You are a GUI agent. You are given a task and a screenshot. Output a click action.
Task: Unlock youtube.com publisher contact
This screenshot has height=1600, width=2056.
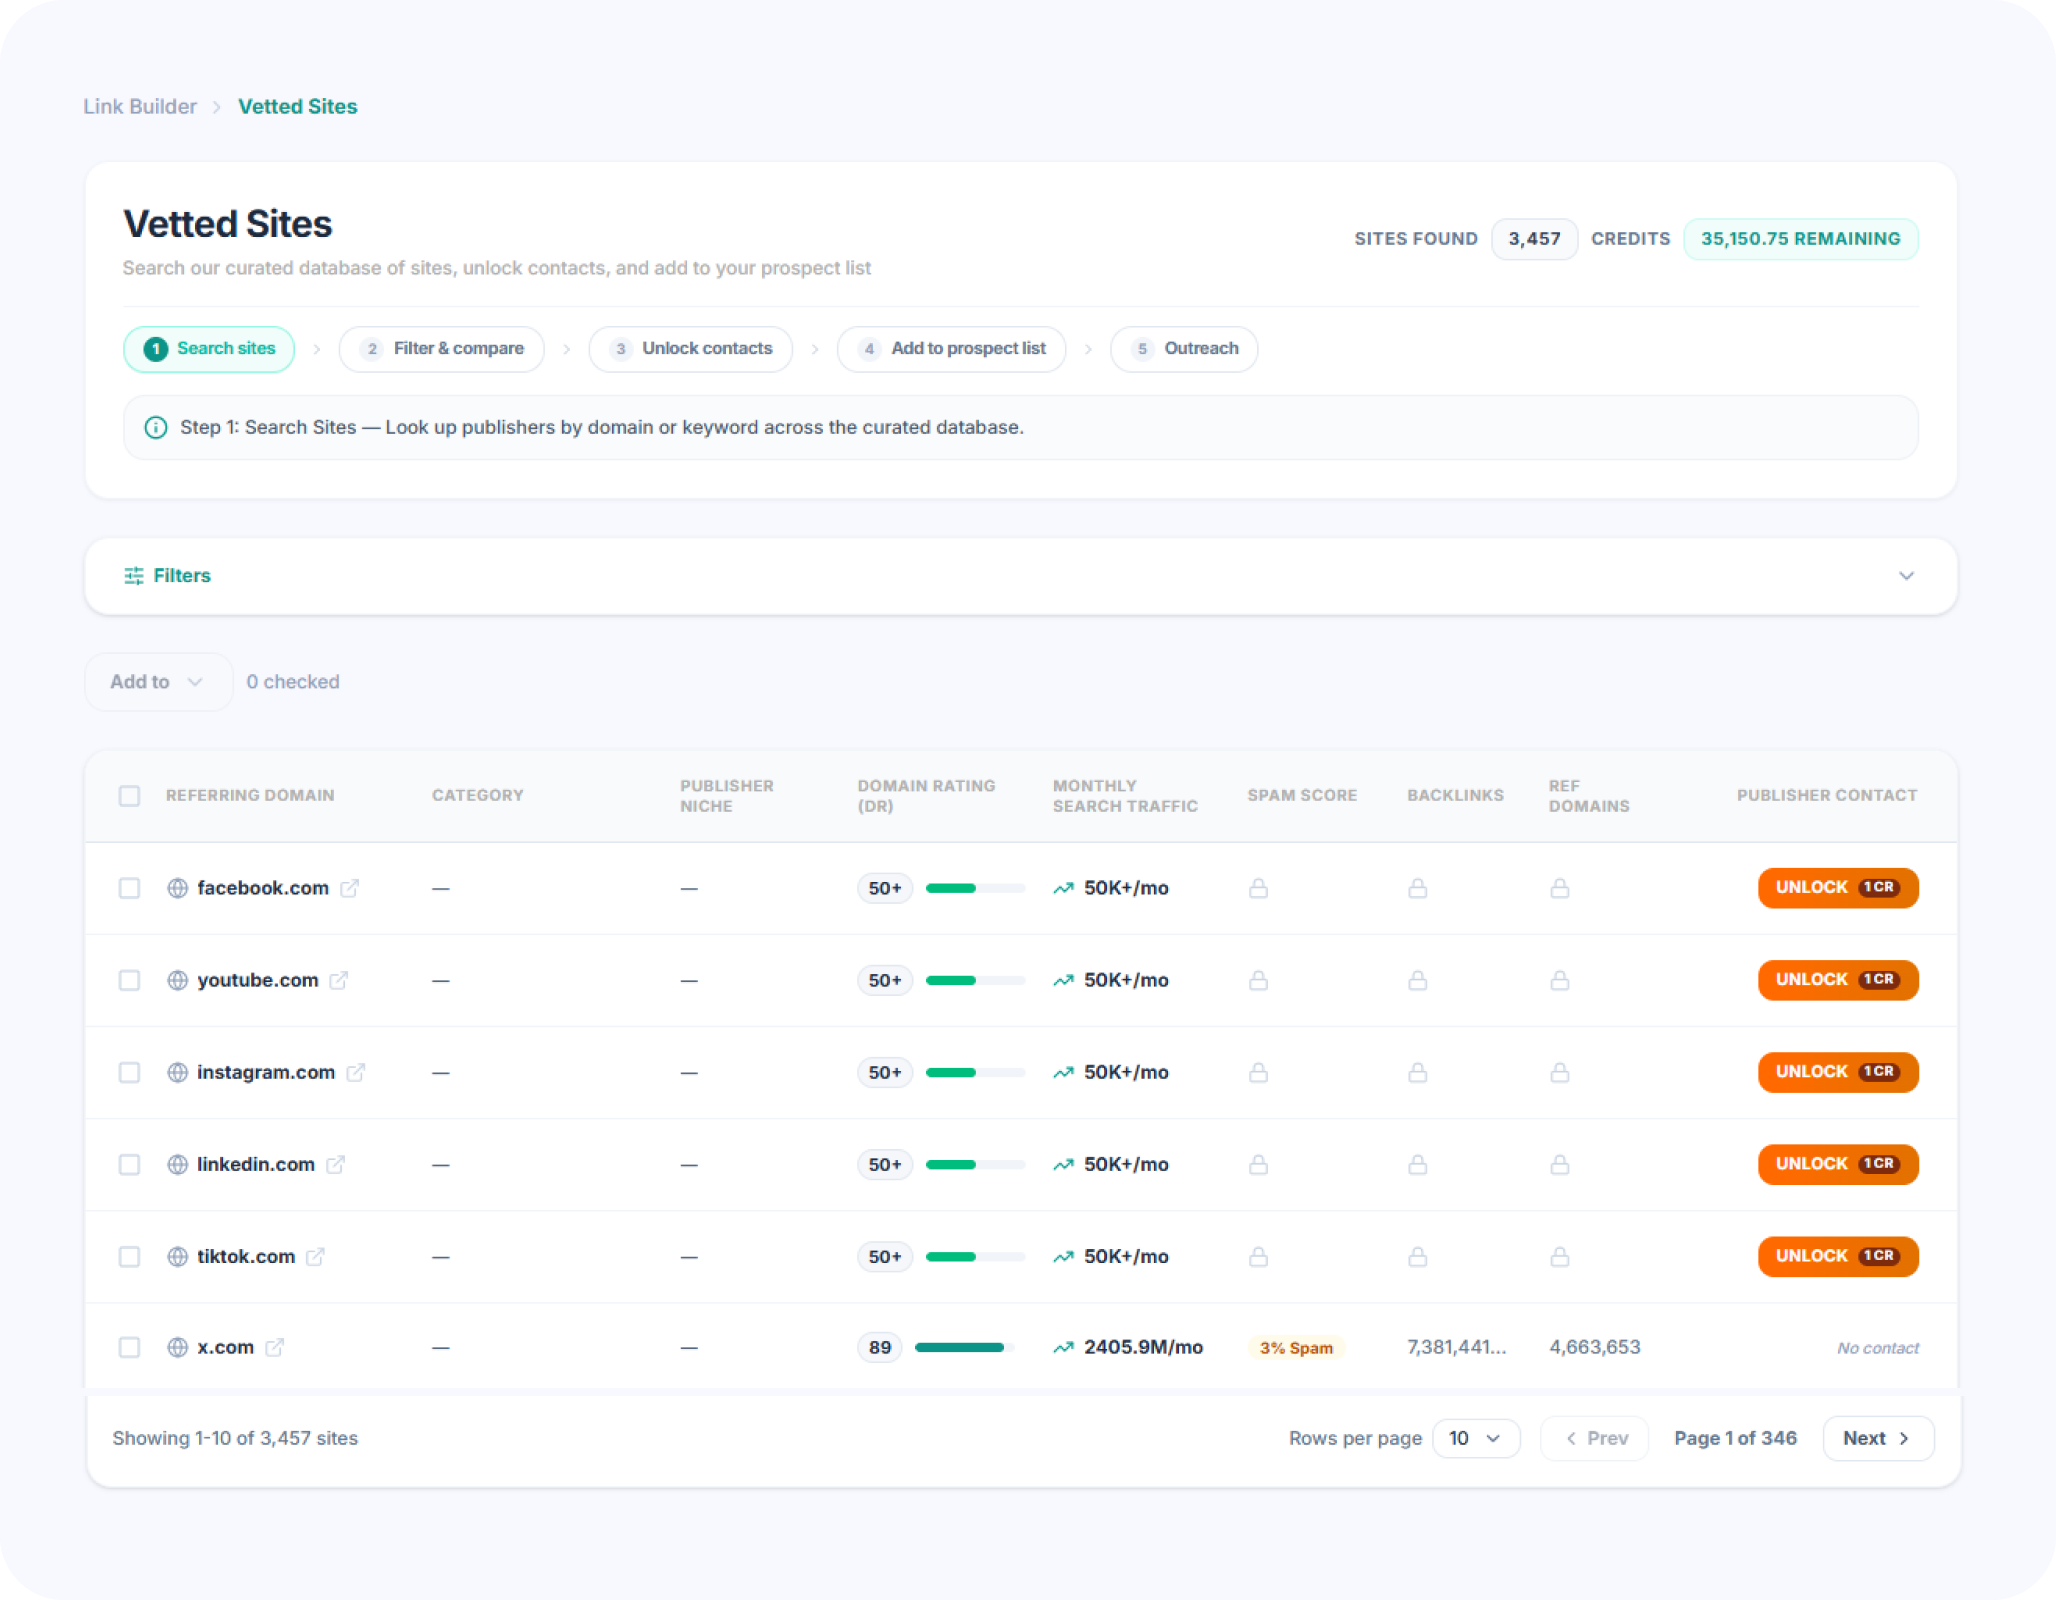tap(1838, 980)
